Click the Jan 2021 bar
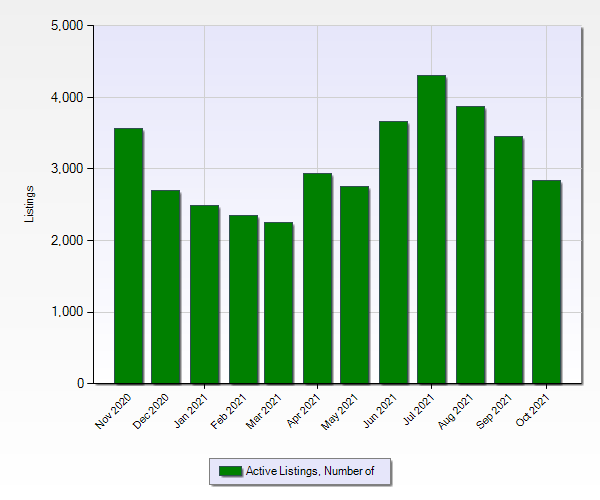 204,295
